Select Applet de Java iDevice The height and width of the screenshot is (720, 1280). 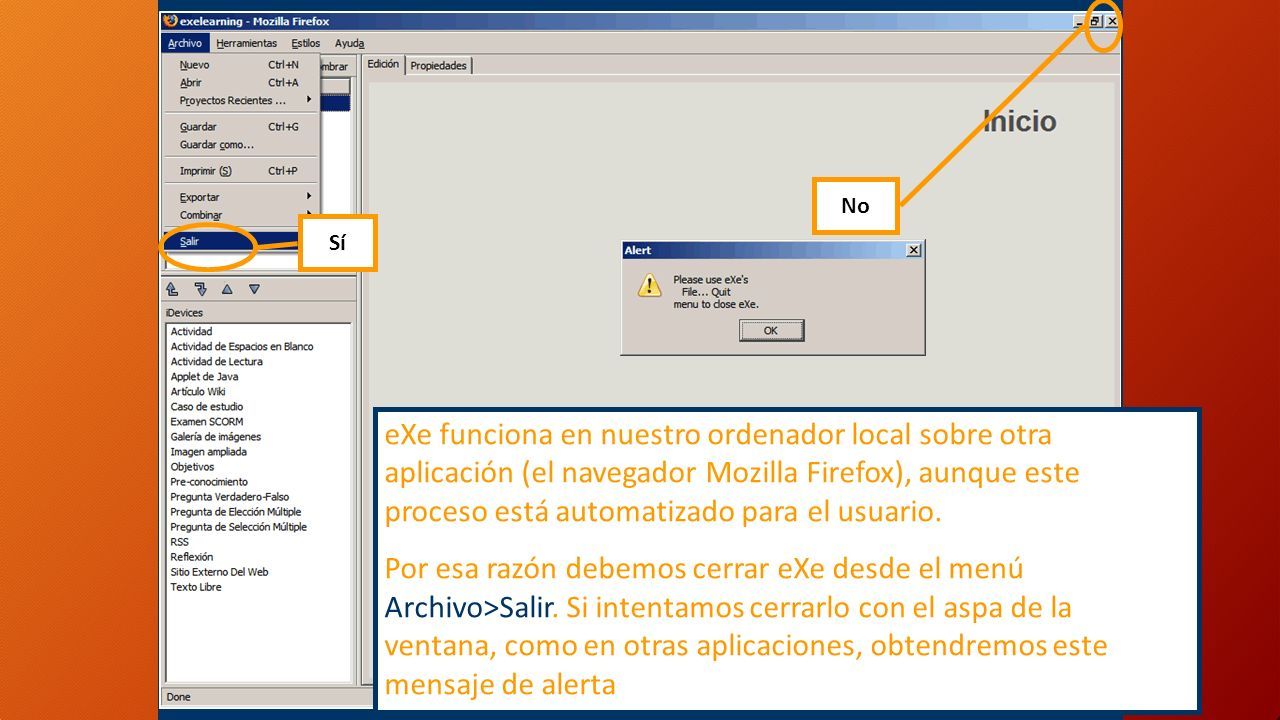(x=204, y=377)
